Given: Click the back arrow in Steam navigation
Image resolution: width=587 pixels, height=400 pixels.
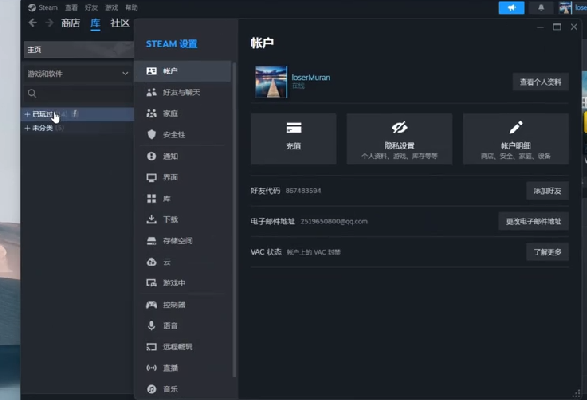Looking at the screenshot, I should (x=33, y=23).
